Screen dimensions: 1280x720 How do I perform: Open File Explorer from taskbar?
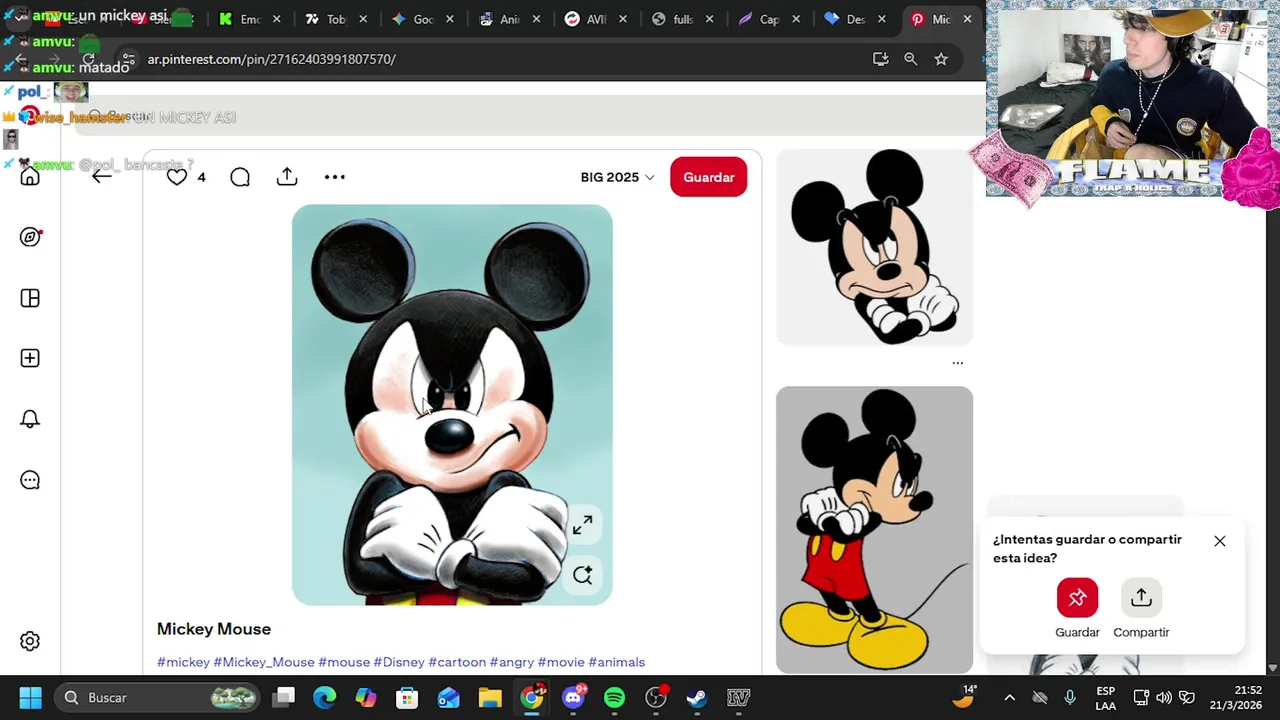[490, 697]
